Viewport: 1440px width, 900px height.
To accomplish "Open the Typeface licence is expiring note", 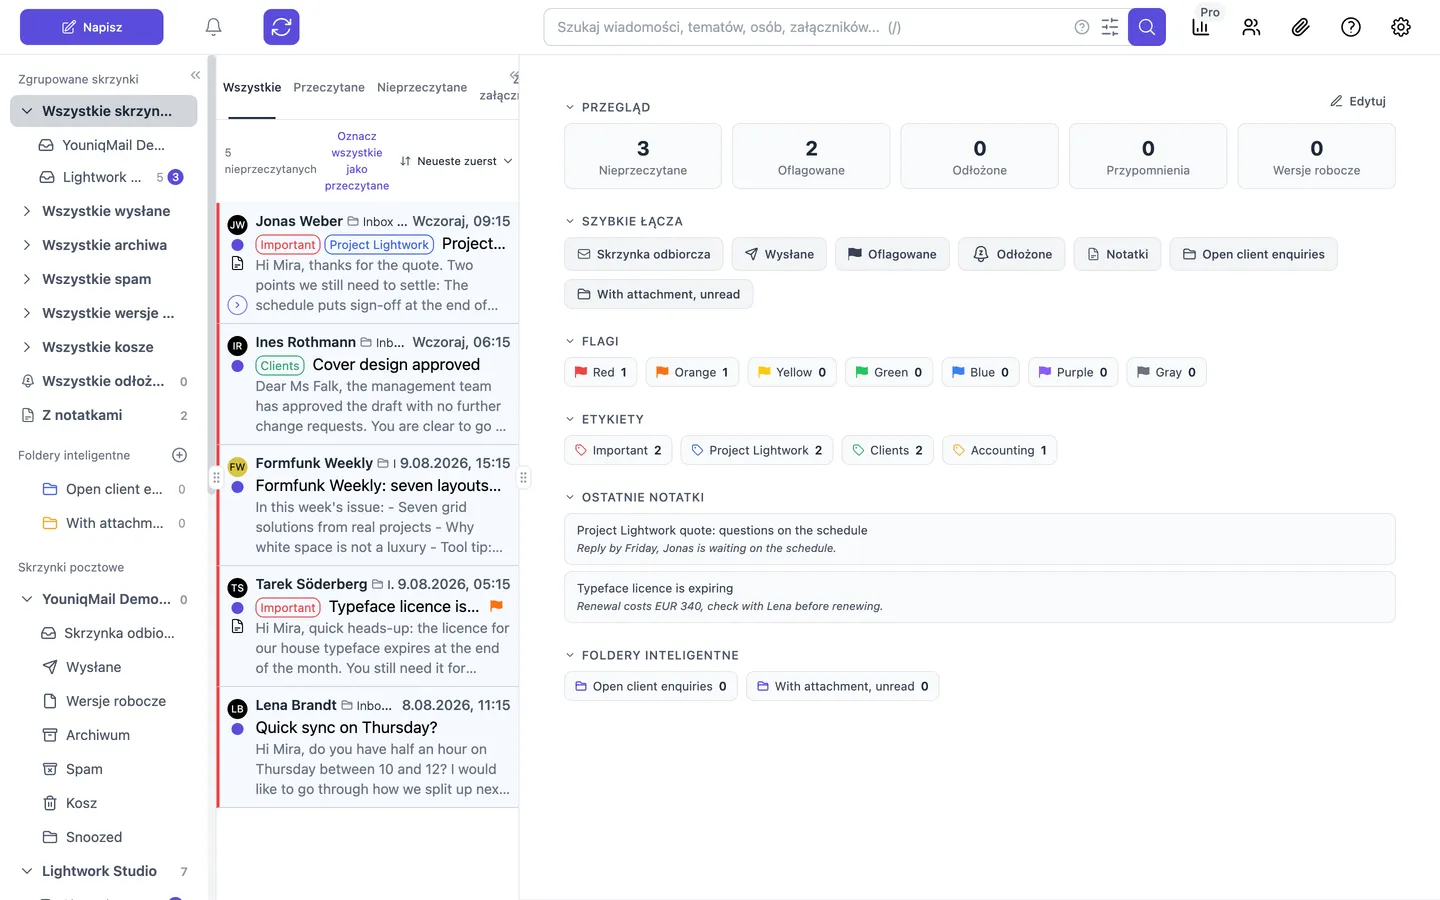I will coord(980,597).
